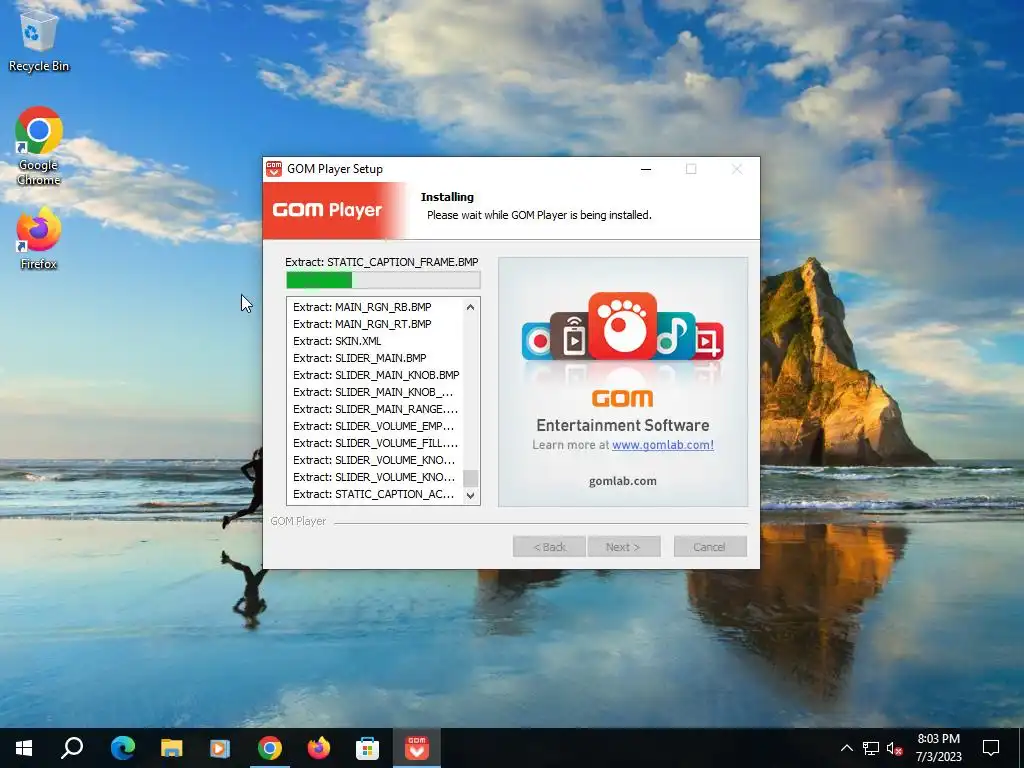Open Microsoft Store from the taskbar
The width and height of the screenshot is (1024, 768).
368,748
